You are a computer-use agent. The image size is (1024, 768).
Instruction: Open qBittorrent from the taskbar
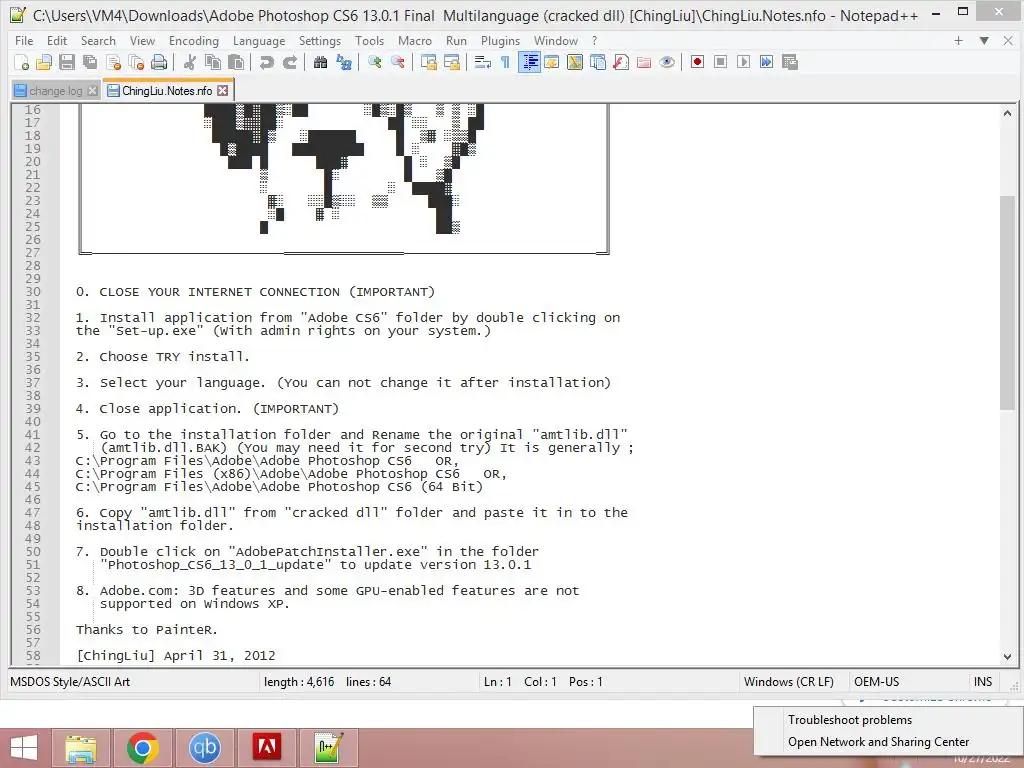[204, 748]
